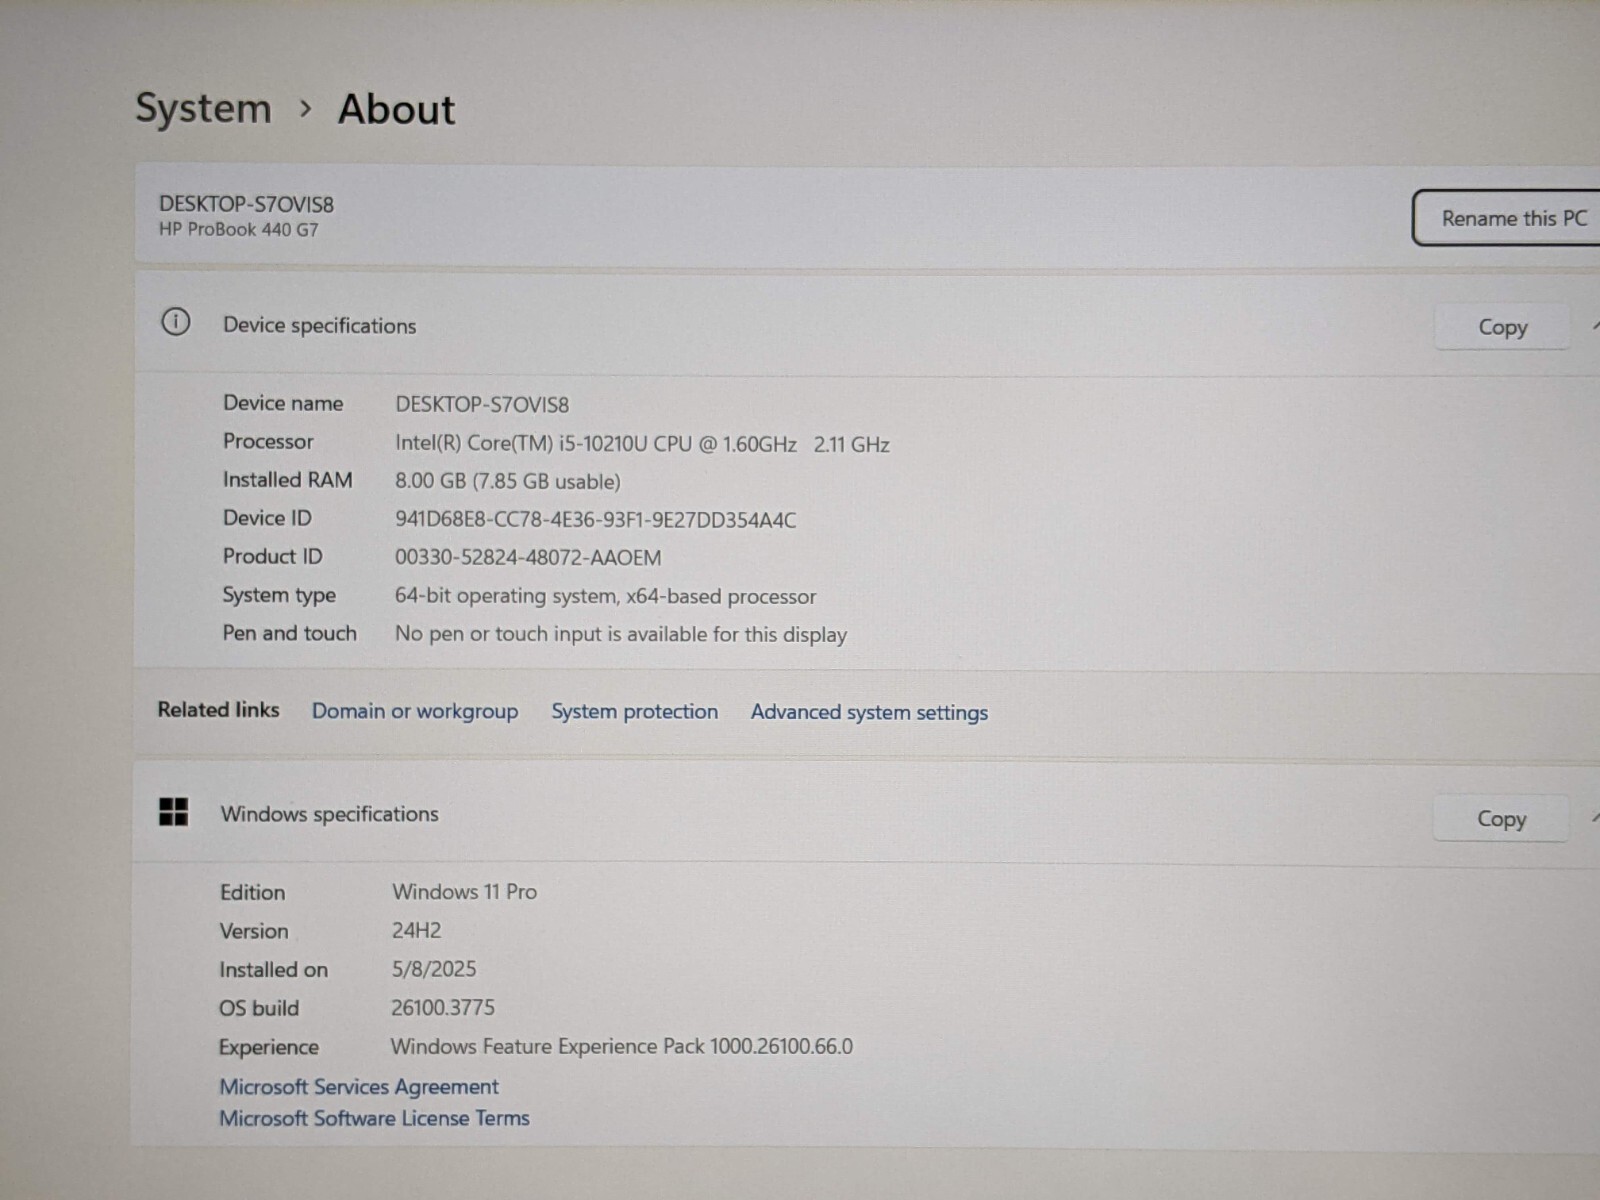Screen dimensions: 1600x1200
Task: Select the Device ID value 941D68E8-CC78
Action: click(595, 520)
